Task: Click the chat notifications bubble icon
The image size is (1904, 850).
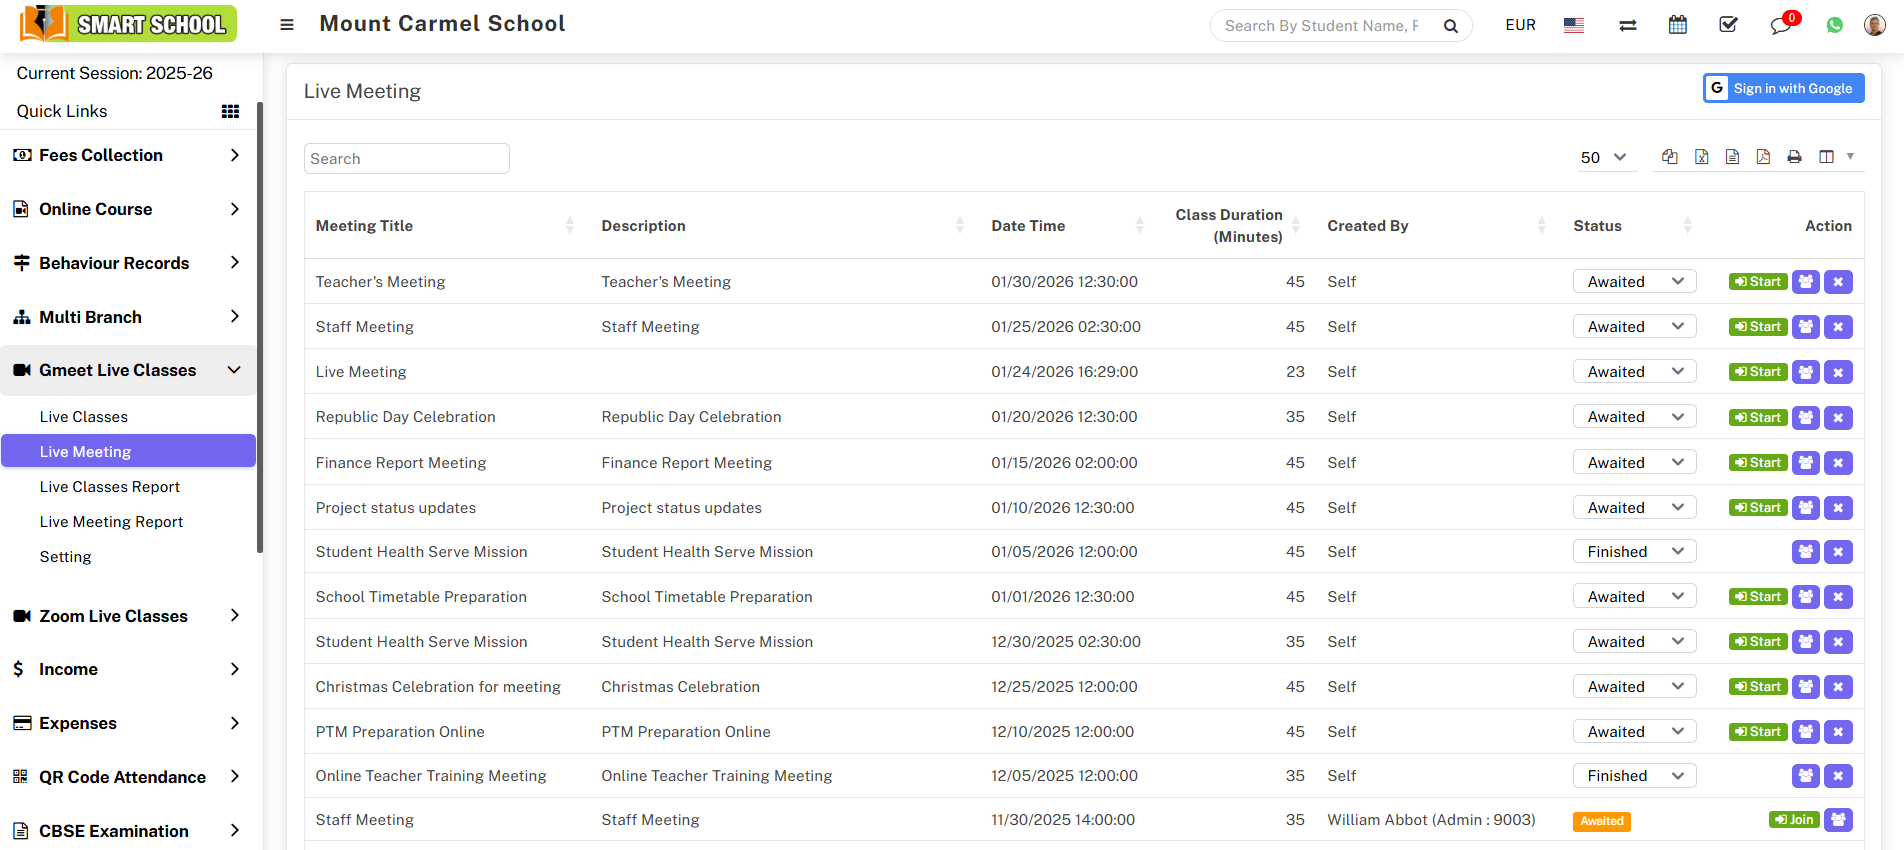Action: [x=1780, y=26]
